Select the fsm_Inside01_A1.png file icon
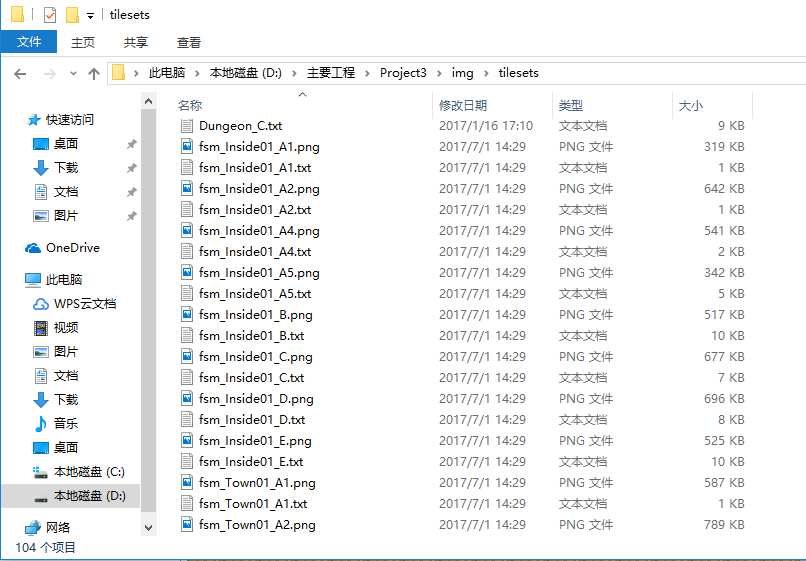 click(188, 147)
